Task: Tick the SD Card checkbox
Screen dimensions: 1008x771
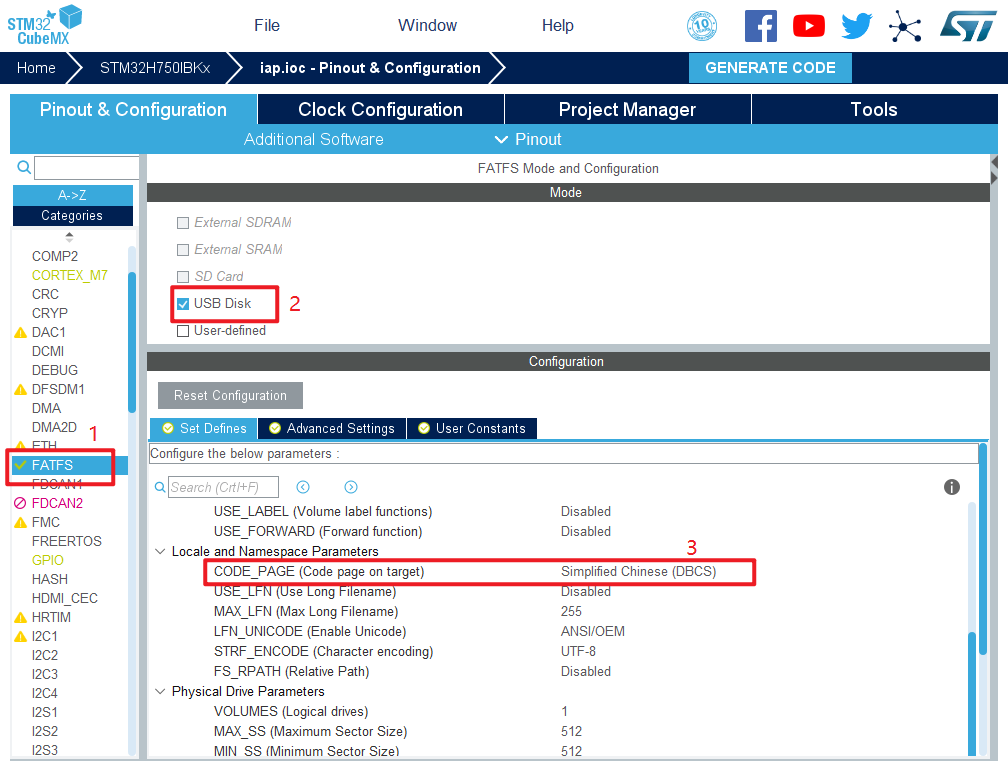Action: 183,277
